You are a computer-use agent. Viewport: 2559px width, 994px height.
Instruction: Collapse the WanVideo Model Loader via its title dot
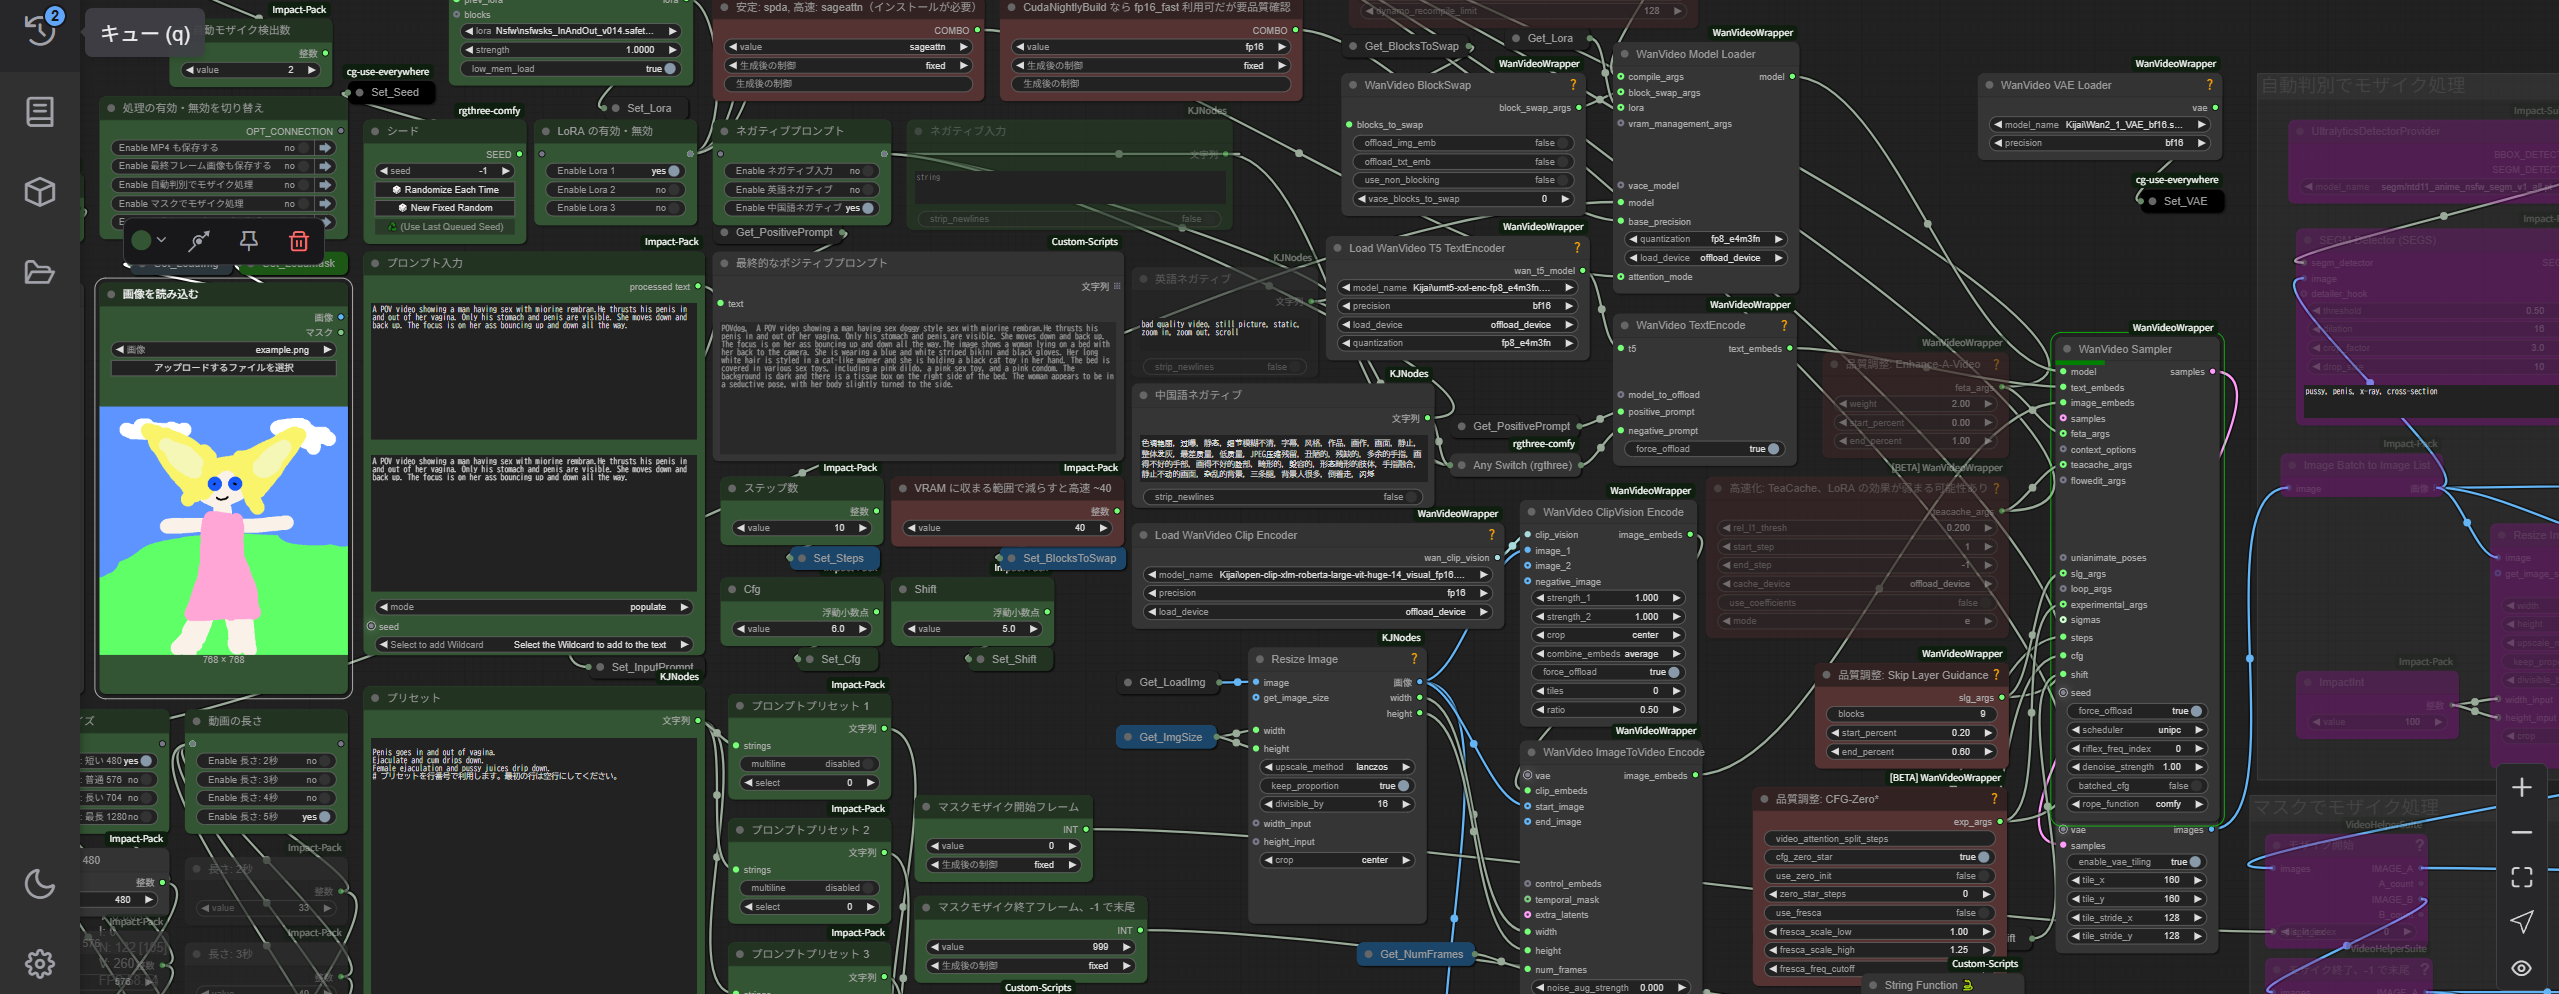point(1625,54)
